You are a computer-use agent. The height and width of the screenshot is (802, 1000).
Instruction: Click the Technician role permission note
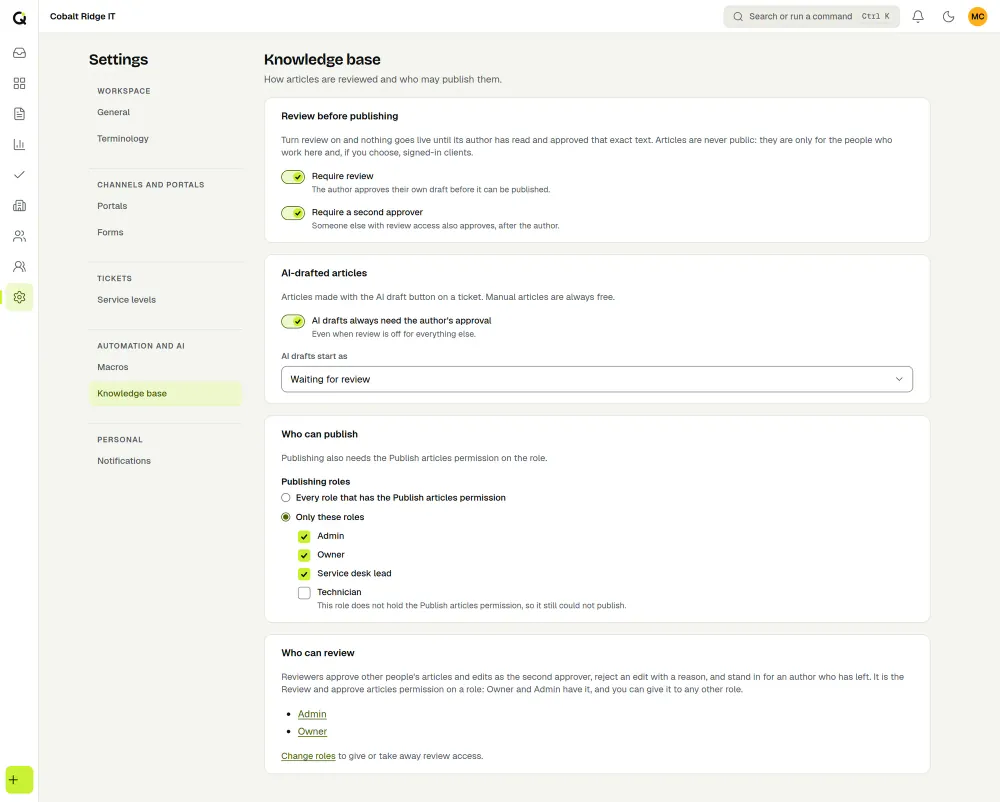472,606
